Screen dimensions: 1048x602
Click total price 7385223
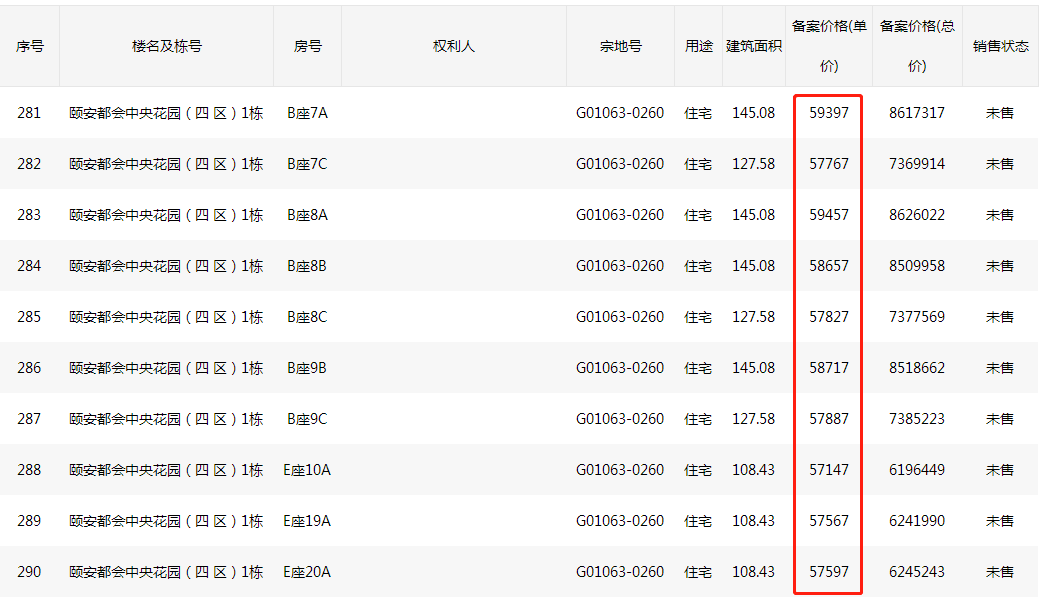(917, 419)
